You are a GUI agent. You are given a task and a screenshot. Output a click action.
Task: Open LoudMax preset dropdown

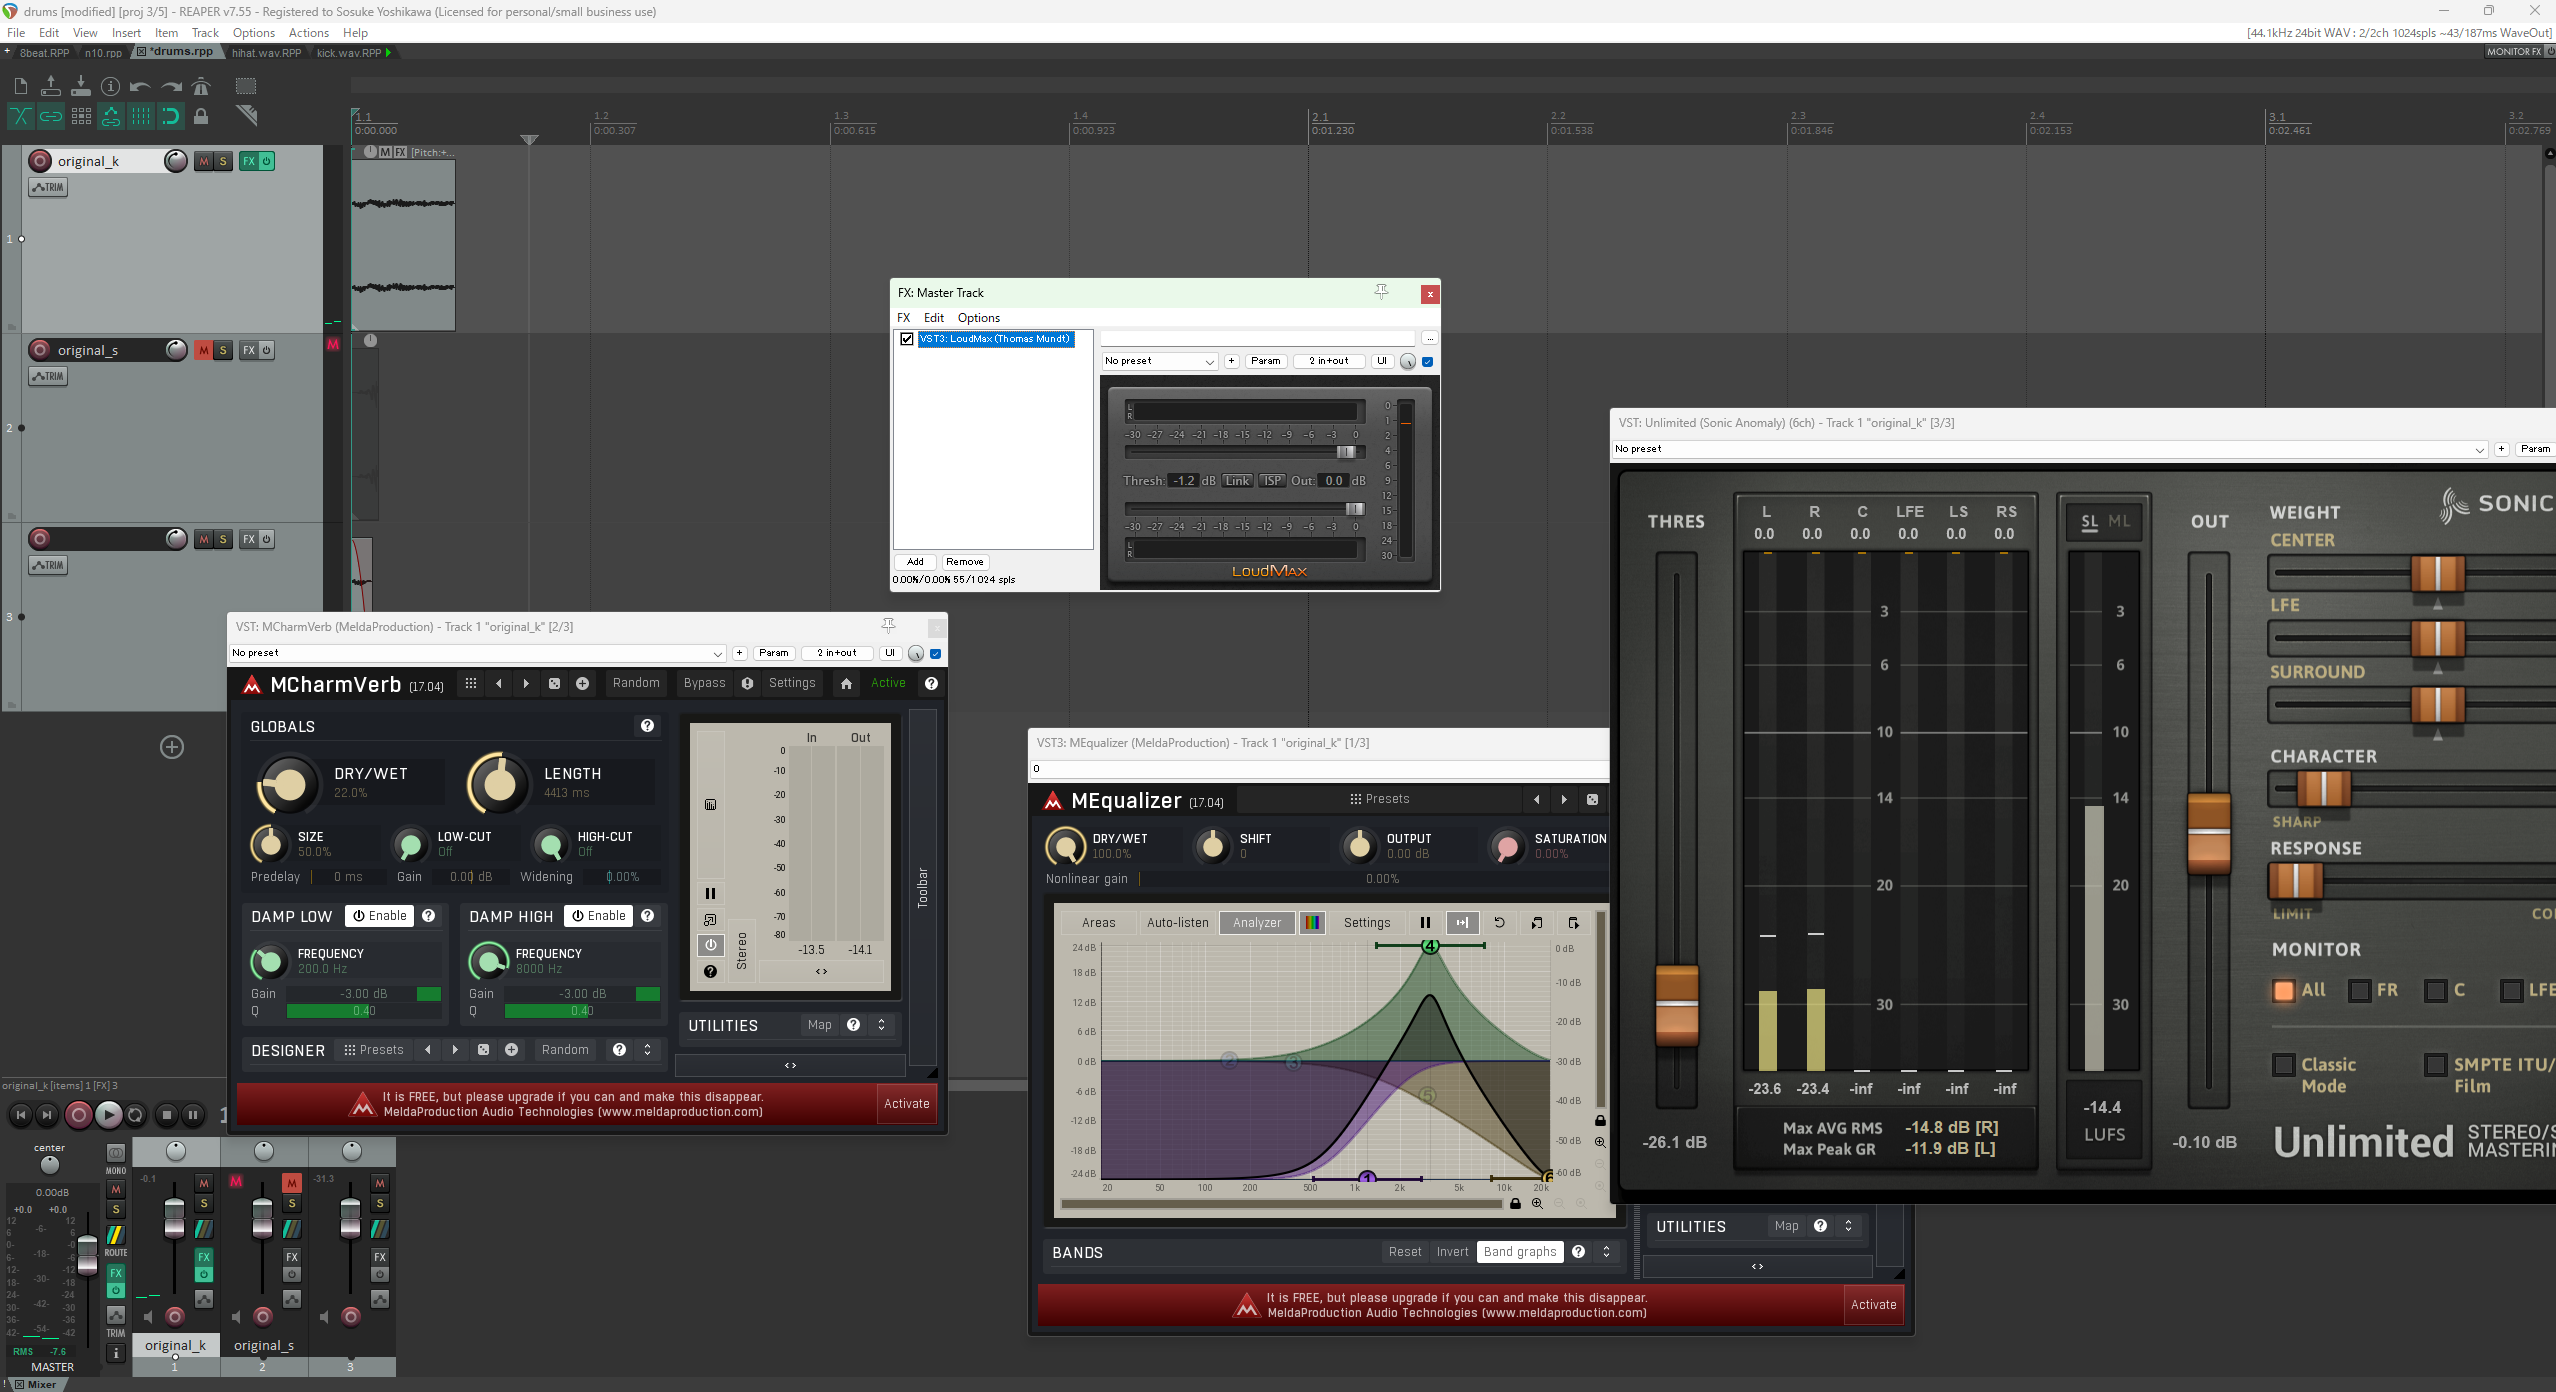[x=1159, y=361]
